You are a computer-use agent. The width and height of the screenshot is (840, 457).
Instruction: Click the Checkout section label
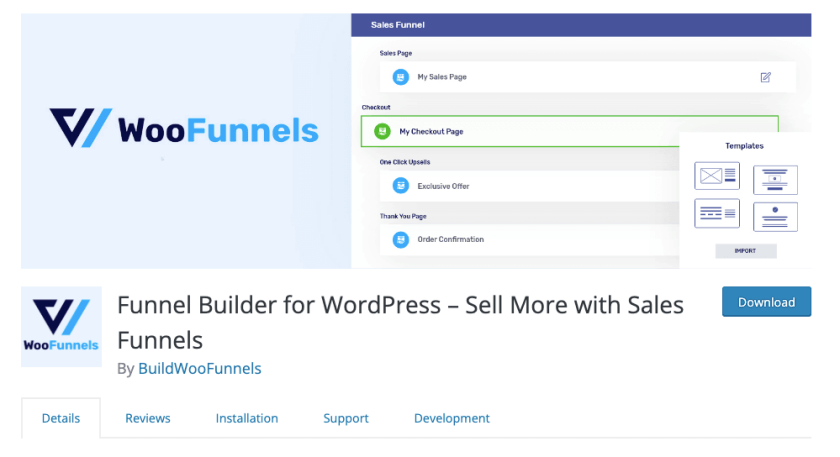click(376, 107)
